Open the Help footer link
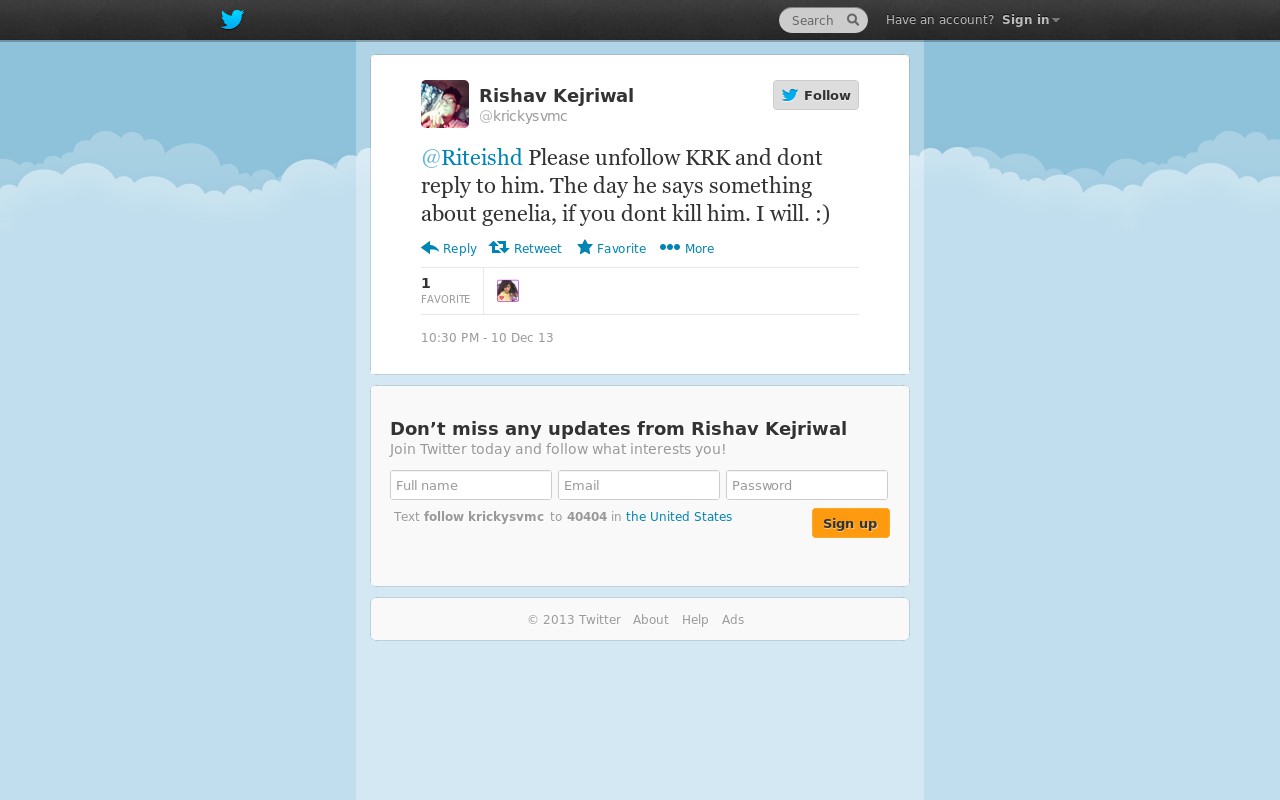 click(695, 620)
